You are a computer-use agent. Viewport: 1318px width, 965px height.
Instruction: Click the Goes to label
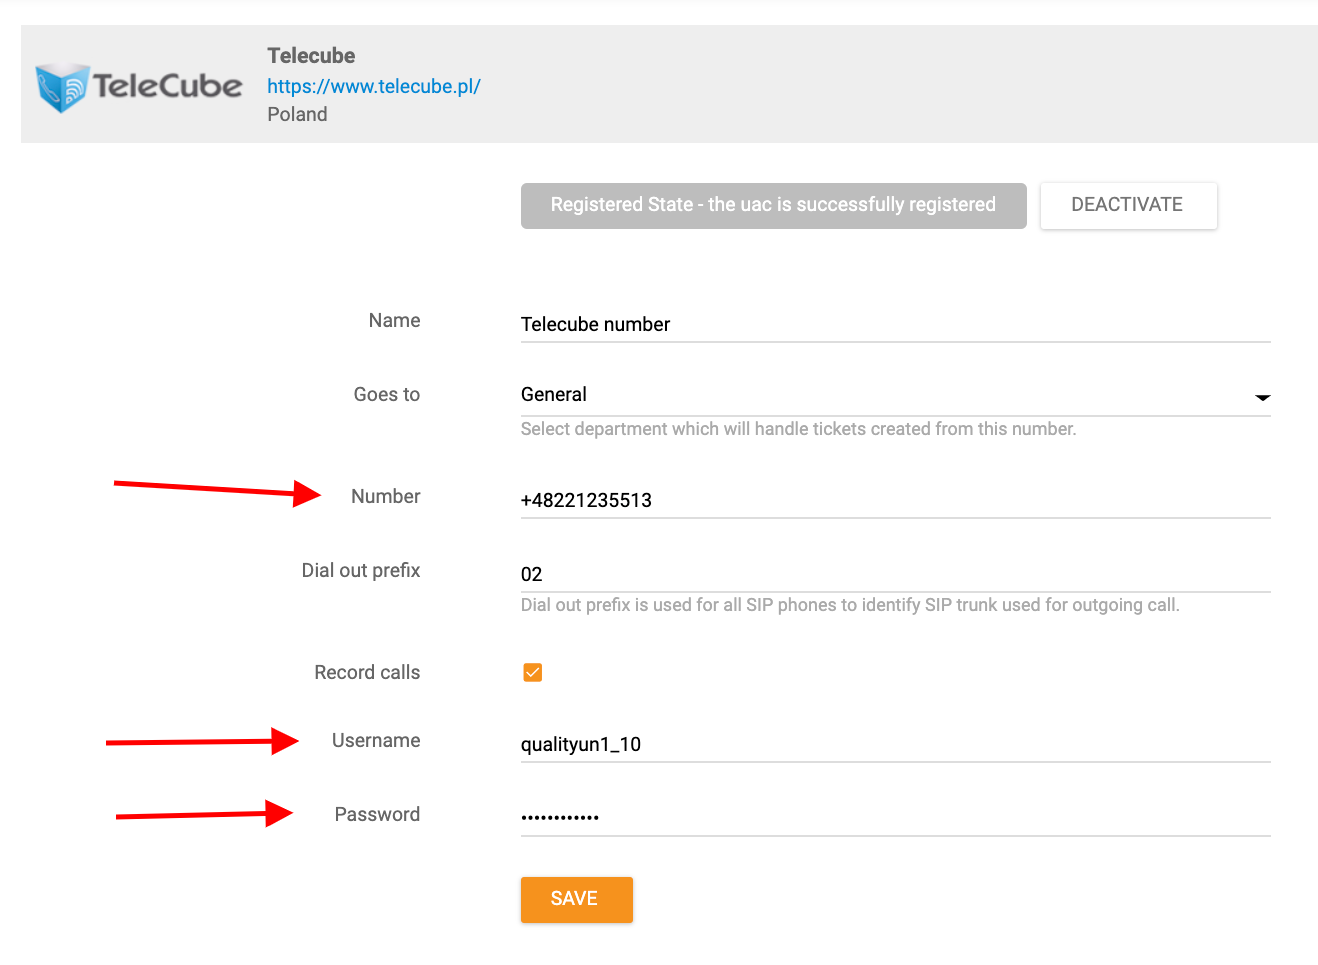point(386,395)
